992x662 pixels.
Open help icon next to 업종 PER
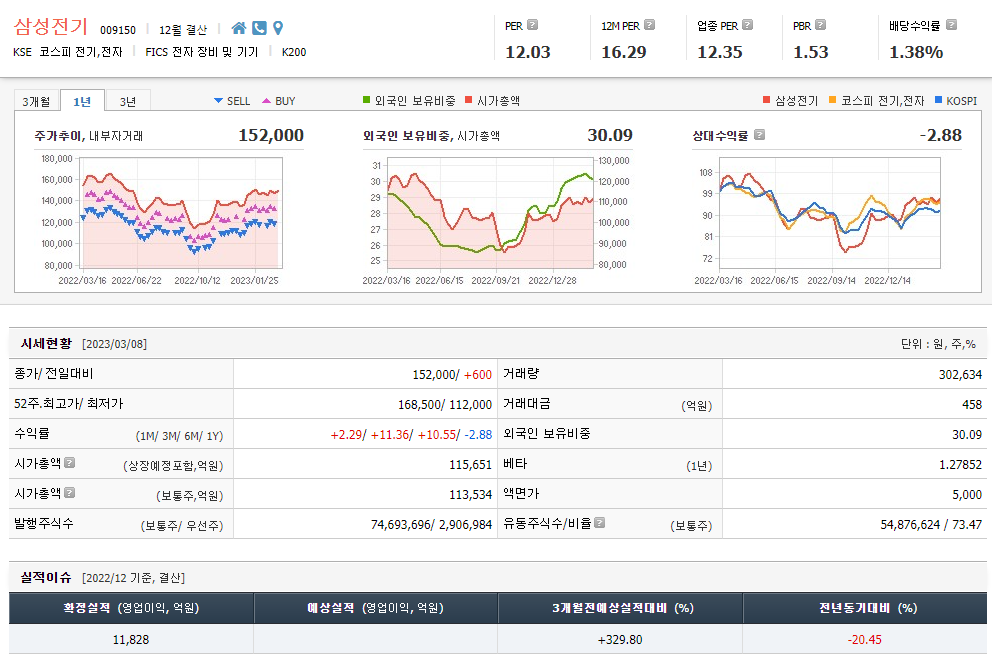(x=747, y=25)
